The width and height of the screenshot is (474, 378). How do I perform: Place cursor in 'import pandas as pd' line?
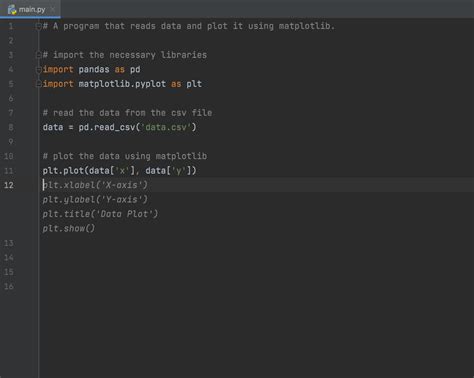coord(92,70)
